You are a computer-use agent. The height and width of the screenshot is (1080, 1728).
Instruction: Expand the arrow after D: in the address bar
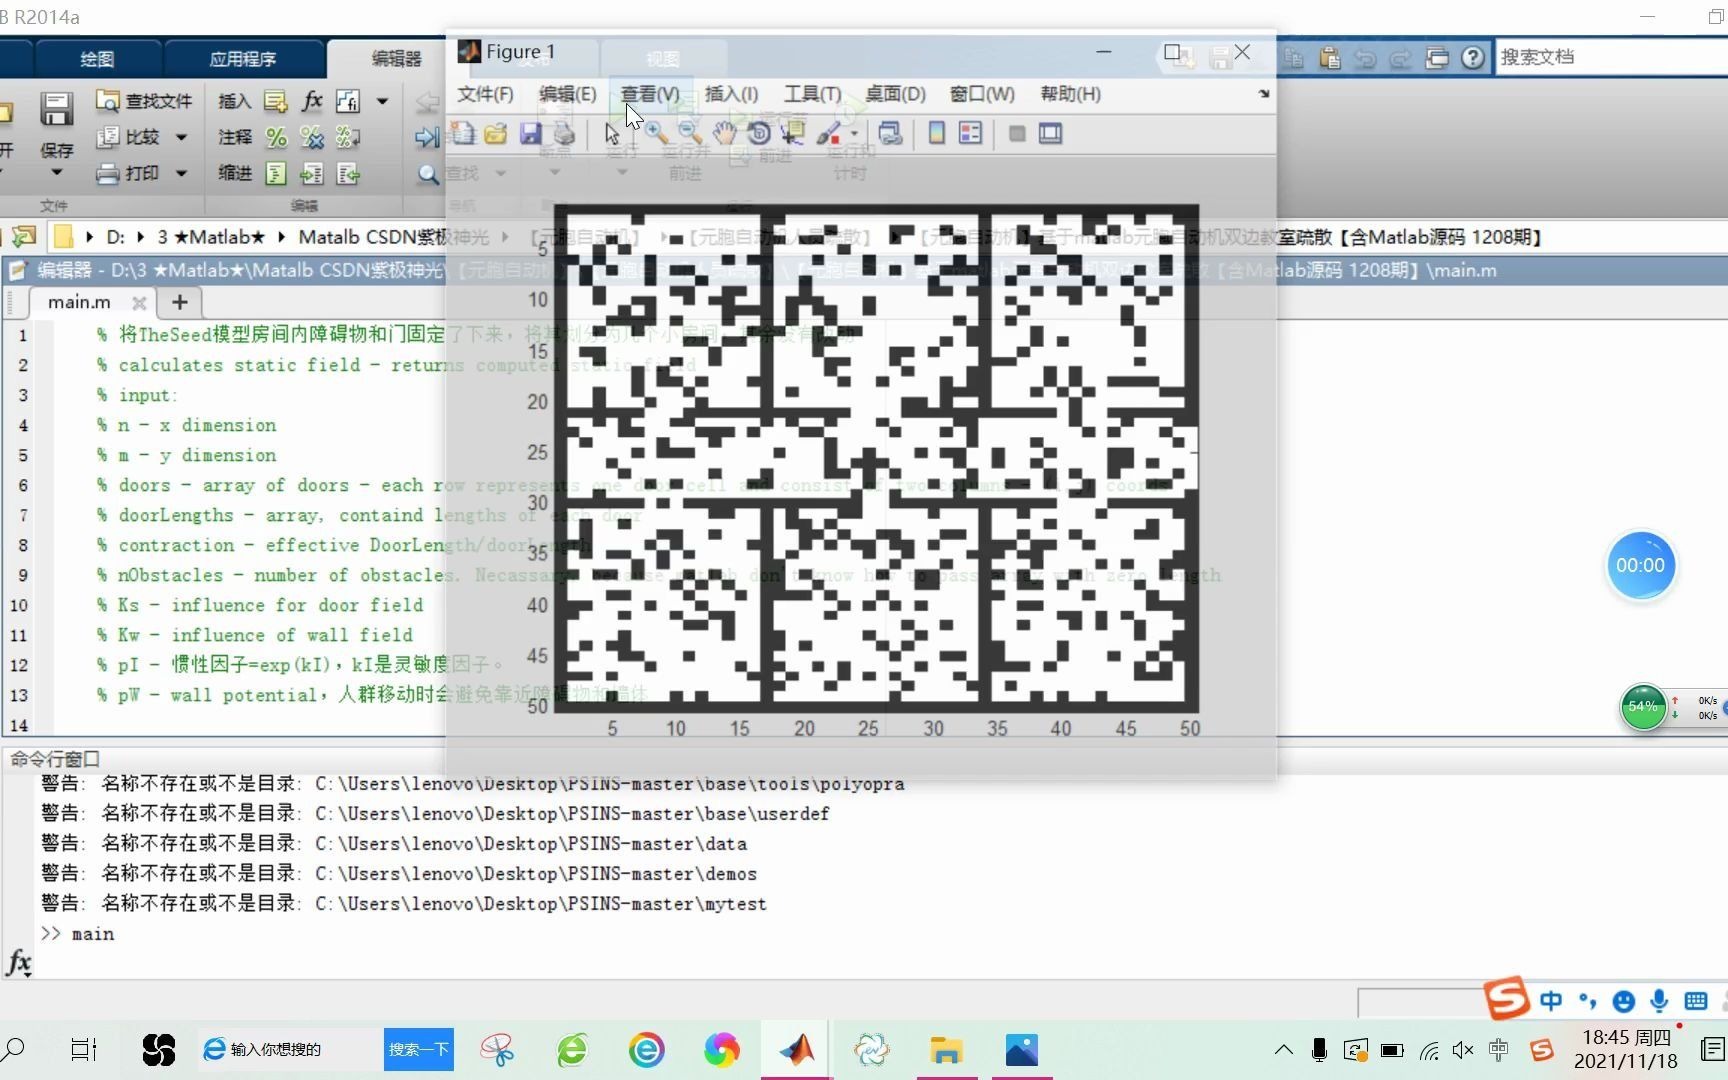[x=141, y=237]
